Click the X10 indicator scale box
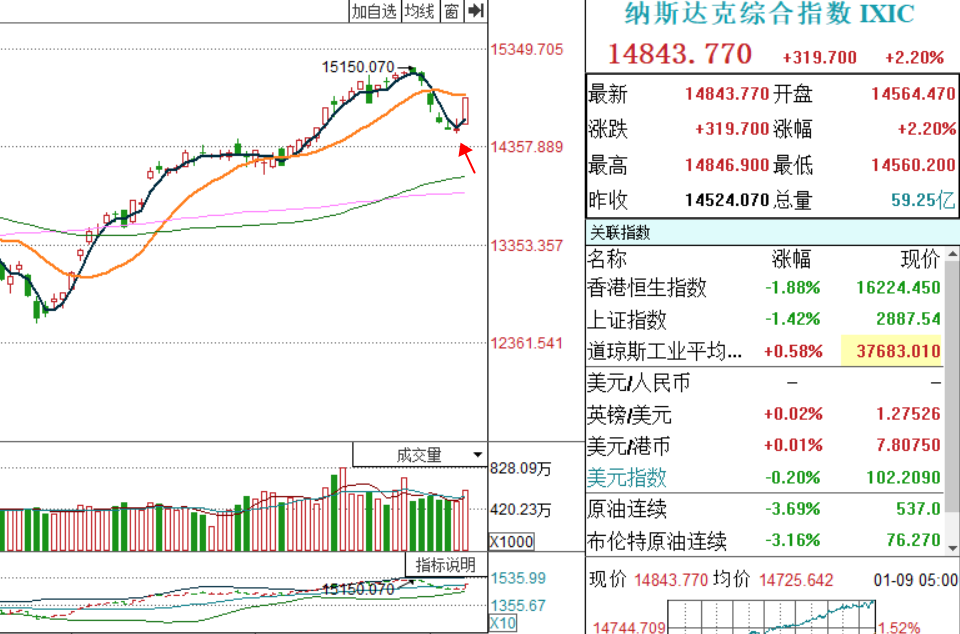Image resolution: width=960 pixels, height=634 pixels. (x=502, y=623)
